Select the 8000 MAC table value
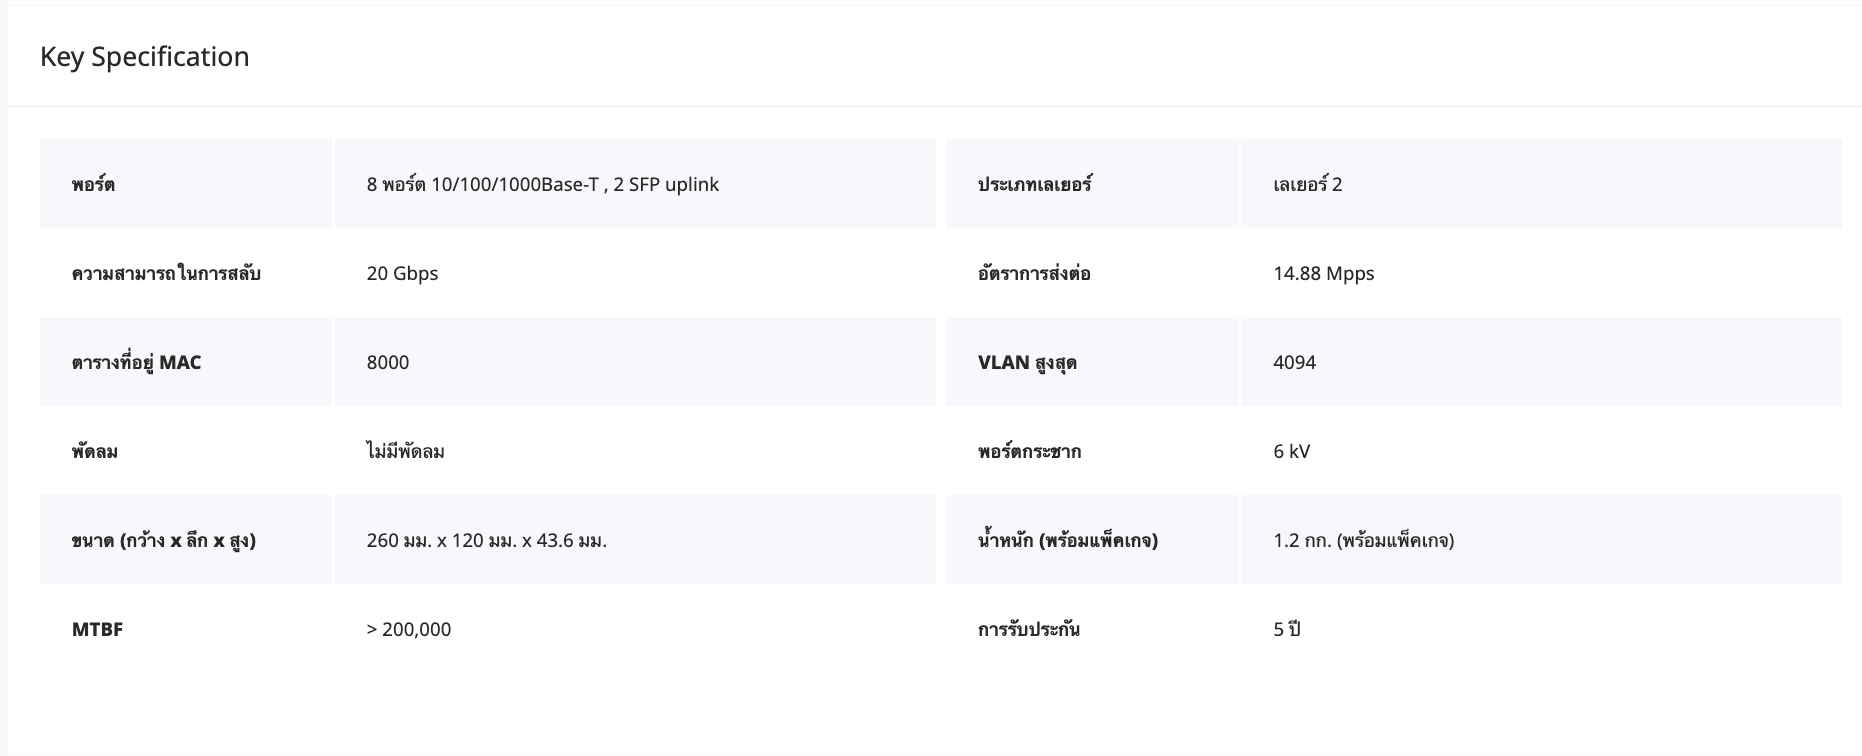This screenshot has width=1862, height=756. [388, 363]
